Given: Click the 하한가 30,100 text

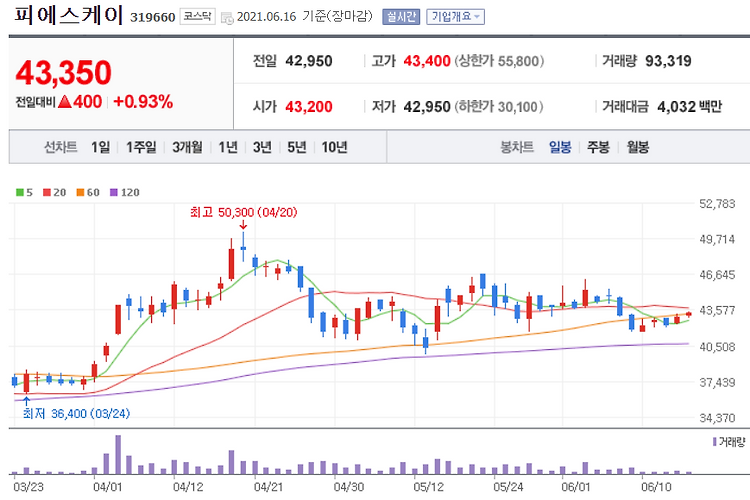Looking at the screenshot, I should [499, 106].
